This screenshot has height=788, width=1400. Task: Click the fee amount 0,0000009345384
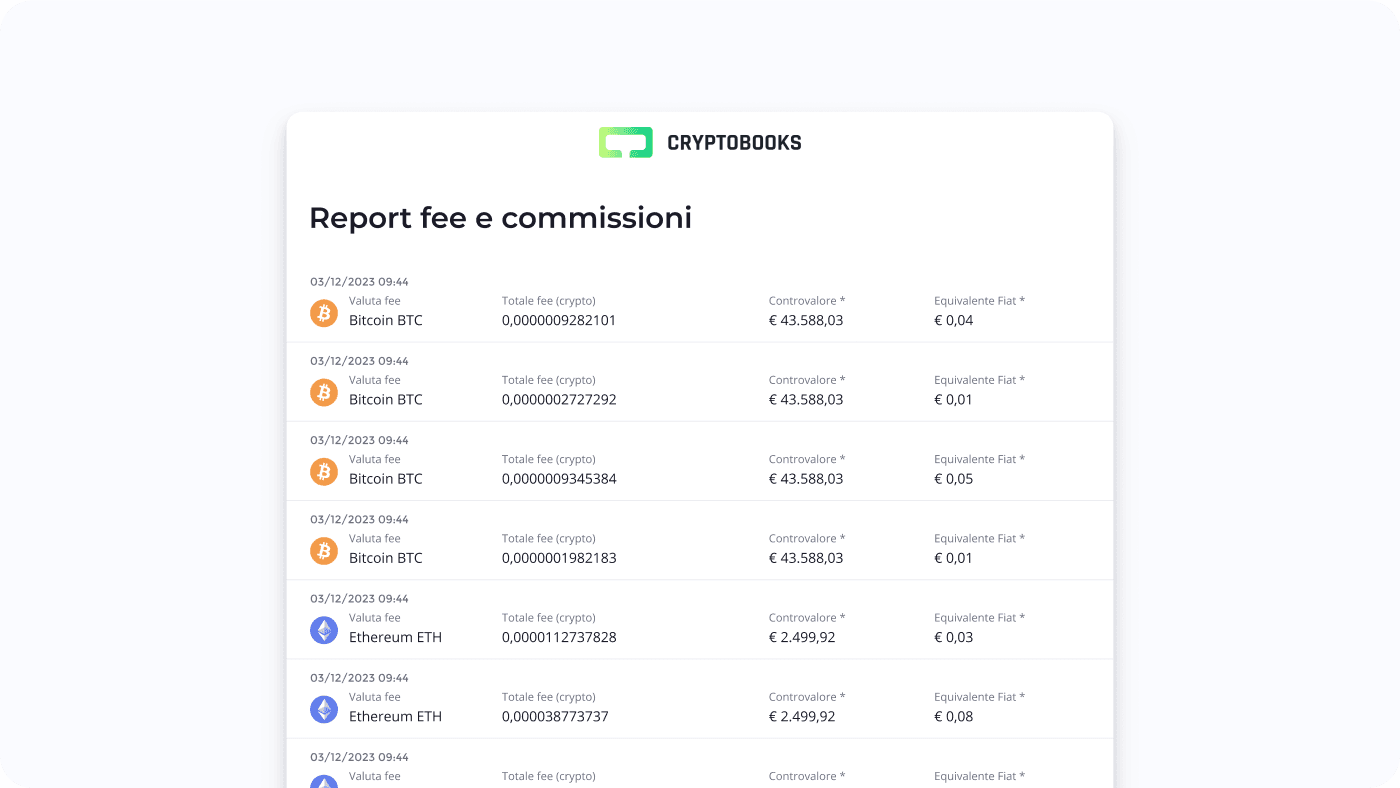pos(559,479)
